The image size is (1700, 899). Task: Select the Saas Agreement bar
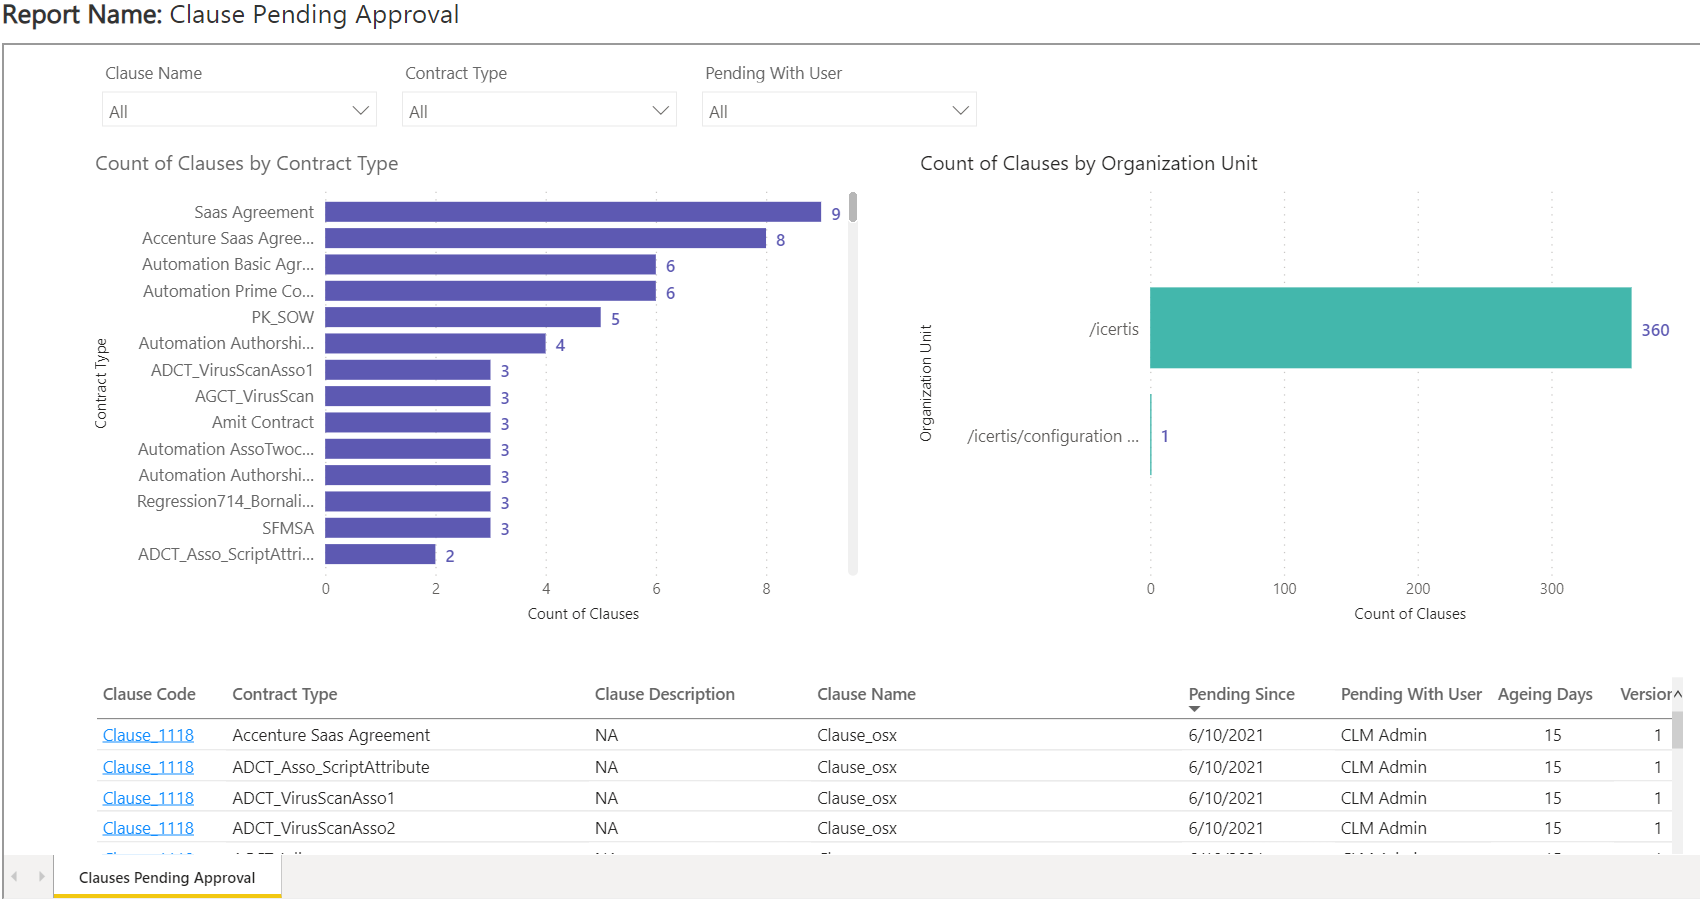(x=572, y=212)
